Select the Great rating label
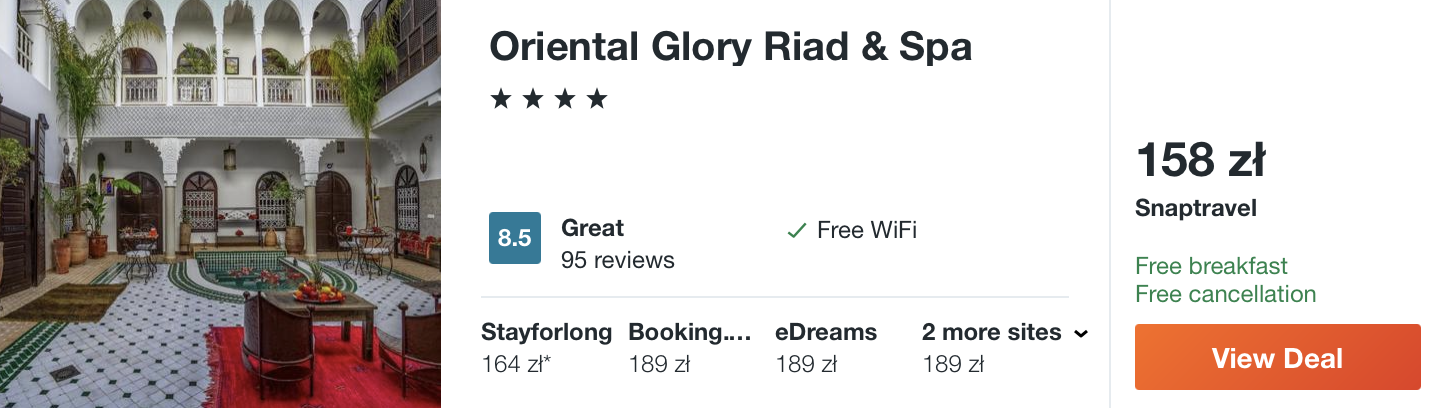The width and height of the screenshot is (1436, 408). [592, 228]
